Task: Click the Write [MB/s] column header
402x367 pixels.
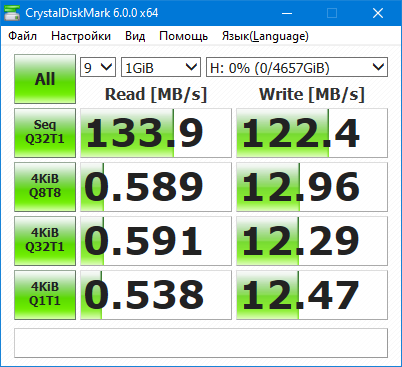Action: point(312,95)
